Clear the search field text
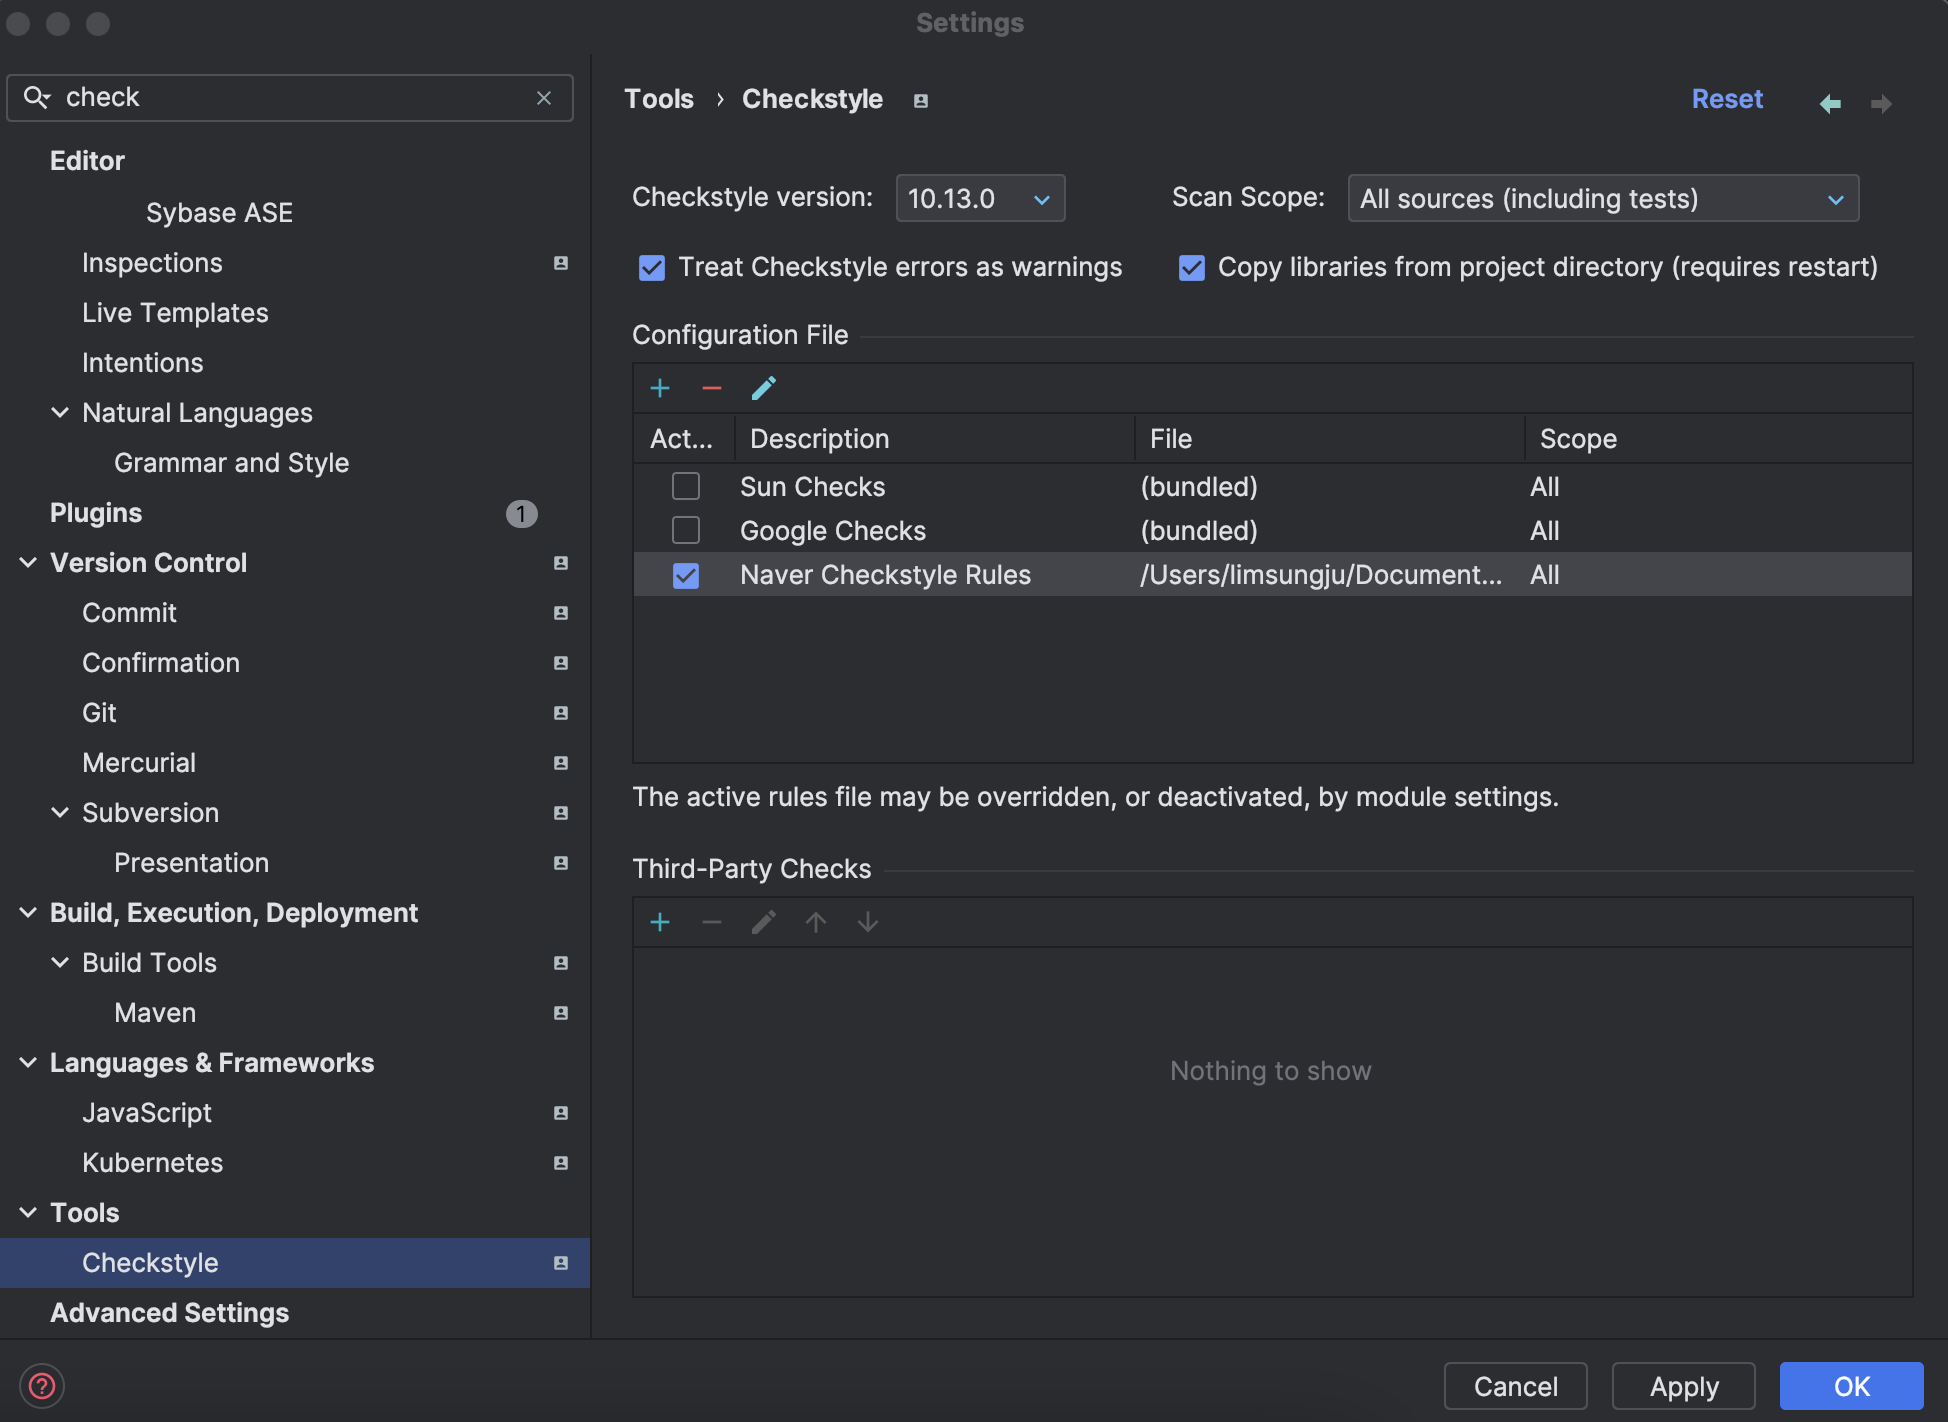Viewport: 1948px width, 1422px height. 544,98
